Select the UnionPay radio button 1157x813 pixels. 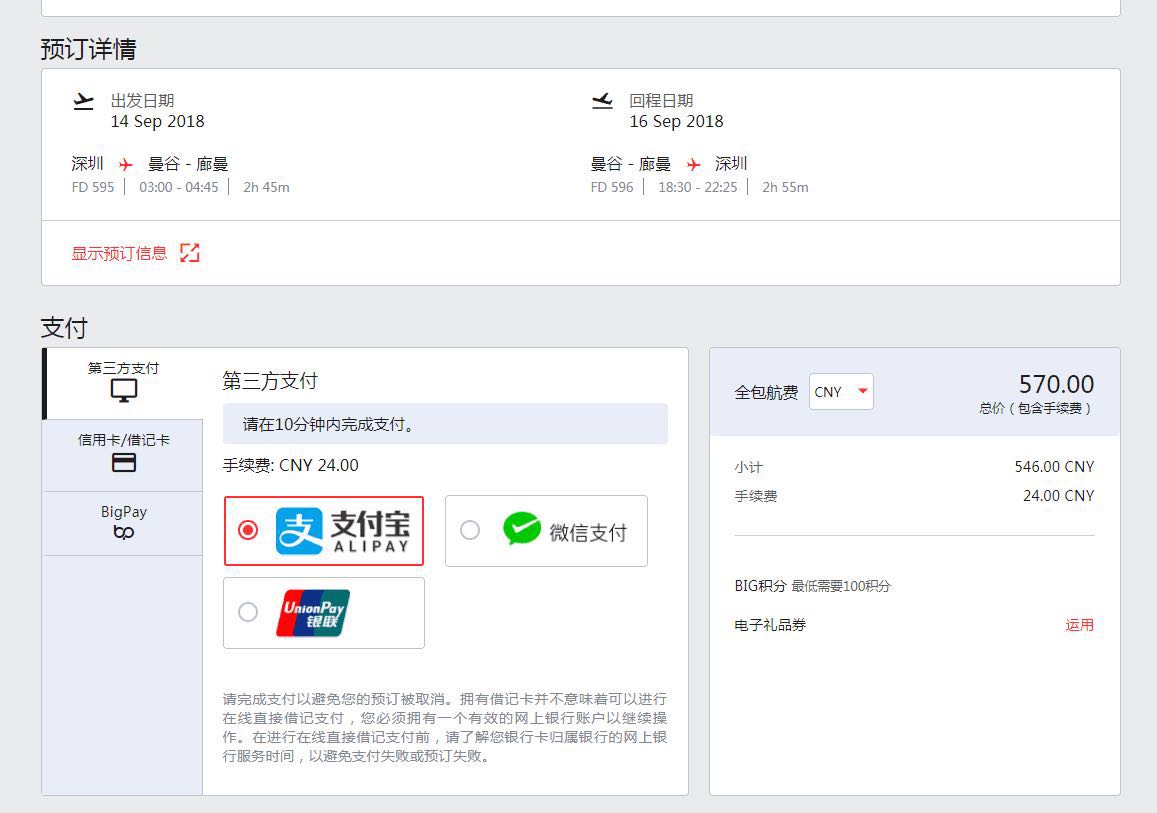(248, 612)
